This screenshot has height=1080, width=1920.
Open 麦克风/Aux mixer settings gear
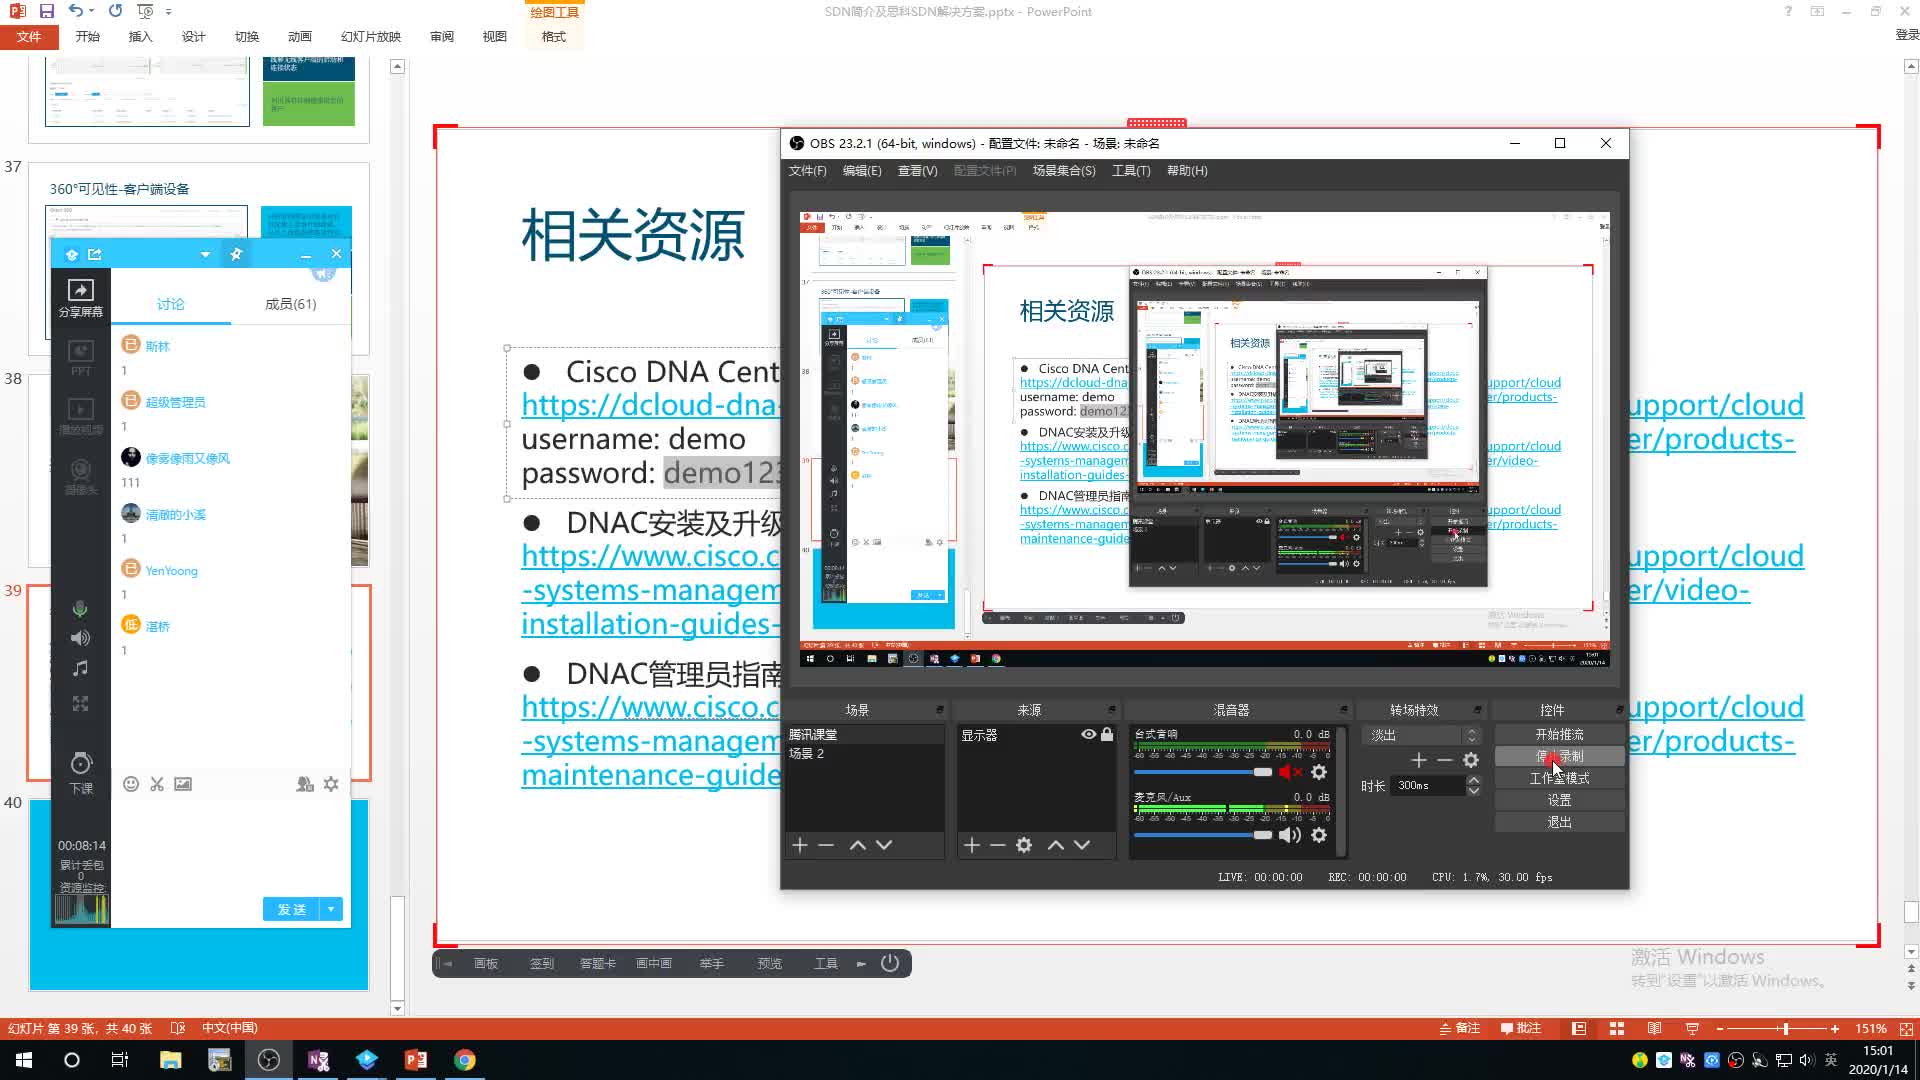pyautogui.click(x=1319, y=835)
